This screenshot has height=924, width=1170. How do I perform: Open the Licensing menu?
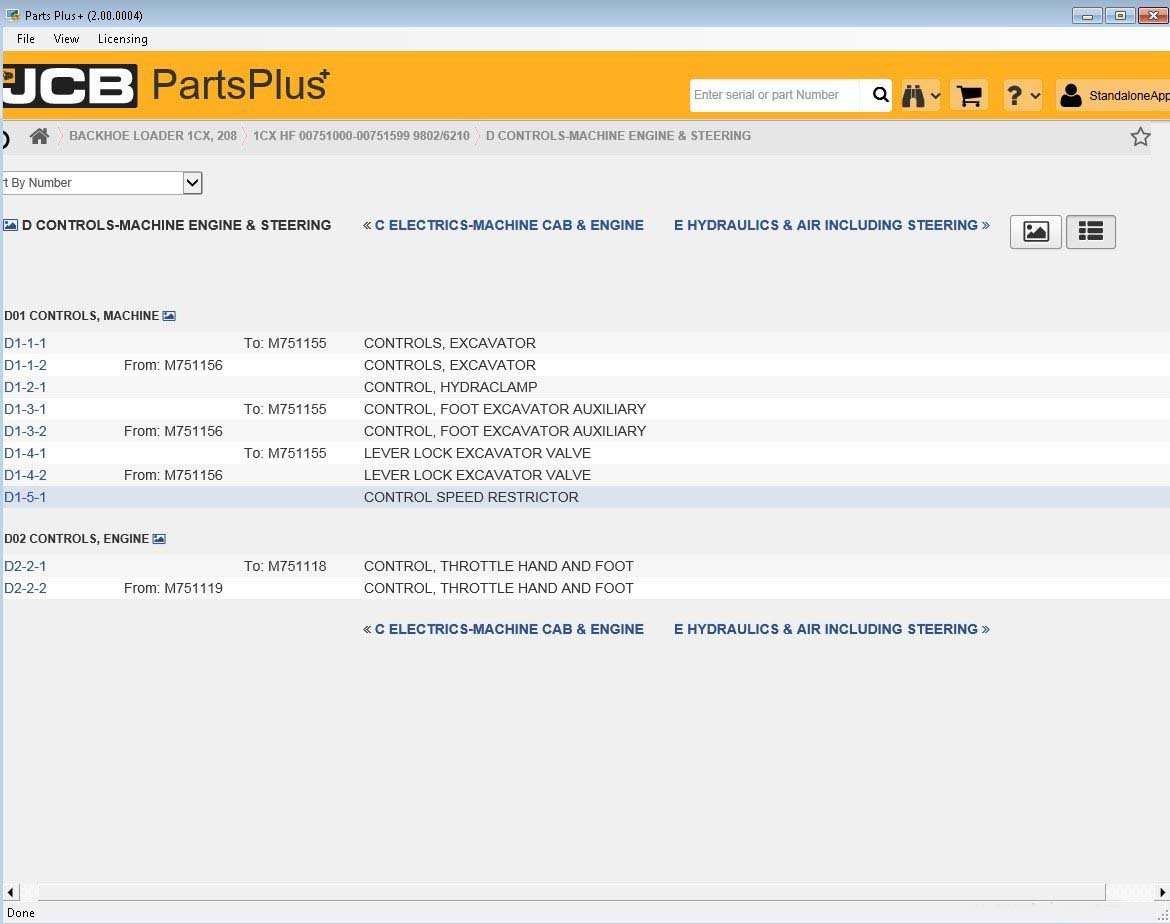[122, 39]
